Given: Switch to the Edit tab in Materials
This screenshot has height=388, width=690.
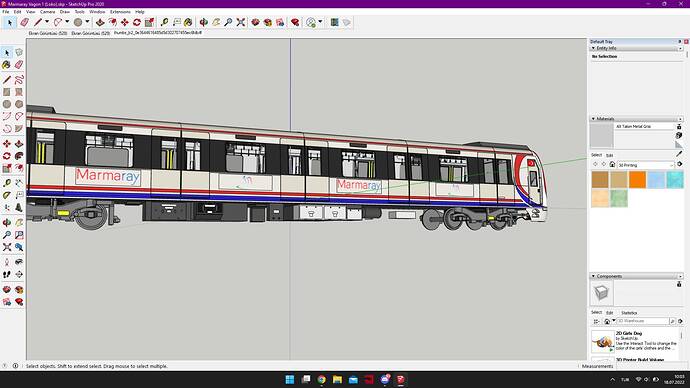Looking at the screenshot, I should click(609, 155).
